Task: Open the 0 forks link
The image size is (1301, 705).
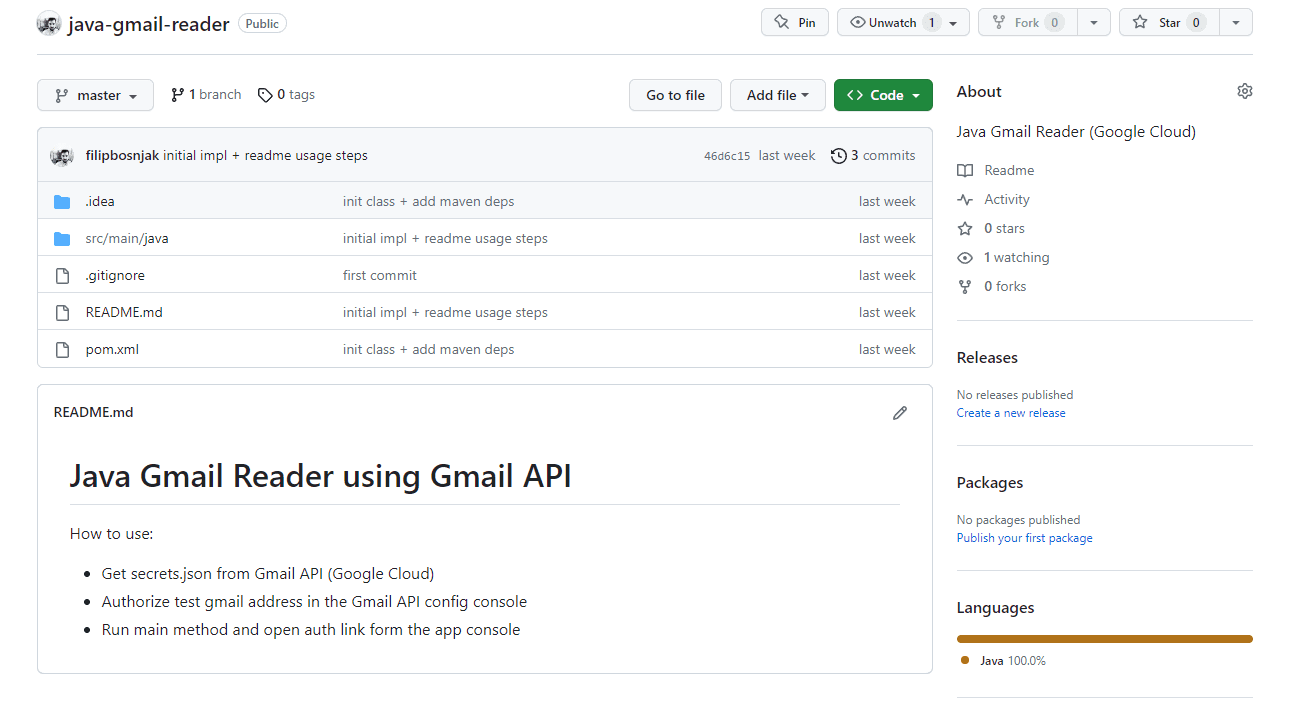Action: 1005,286
